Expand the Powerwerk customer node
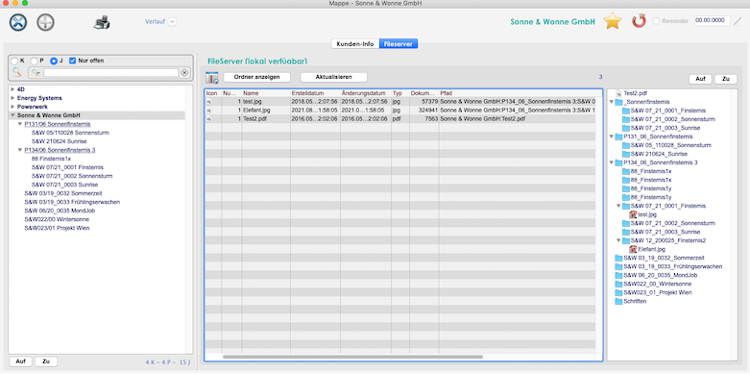The image size is (750, 375). coord(12,107)
